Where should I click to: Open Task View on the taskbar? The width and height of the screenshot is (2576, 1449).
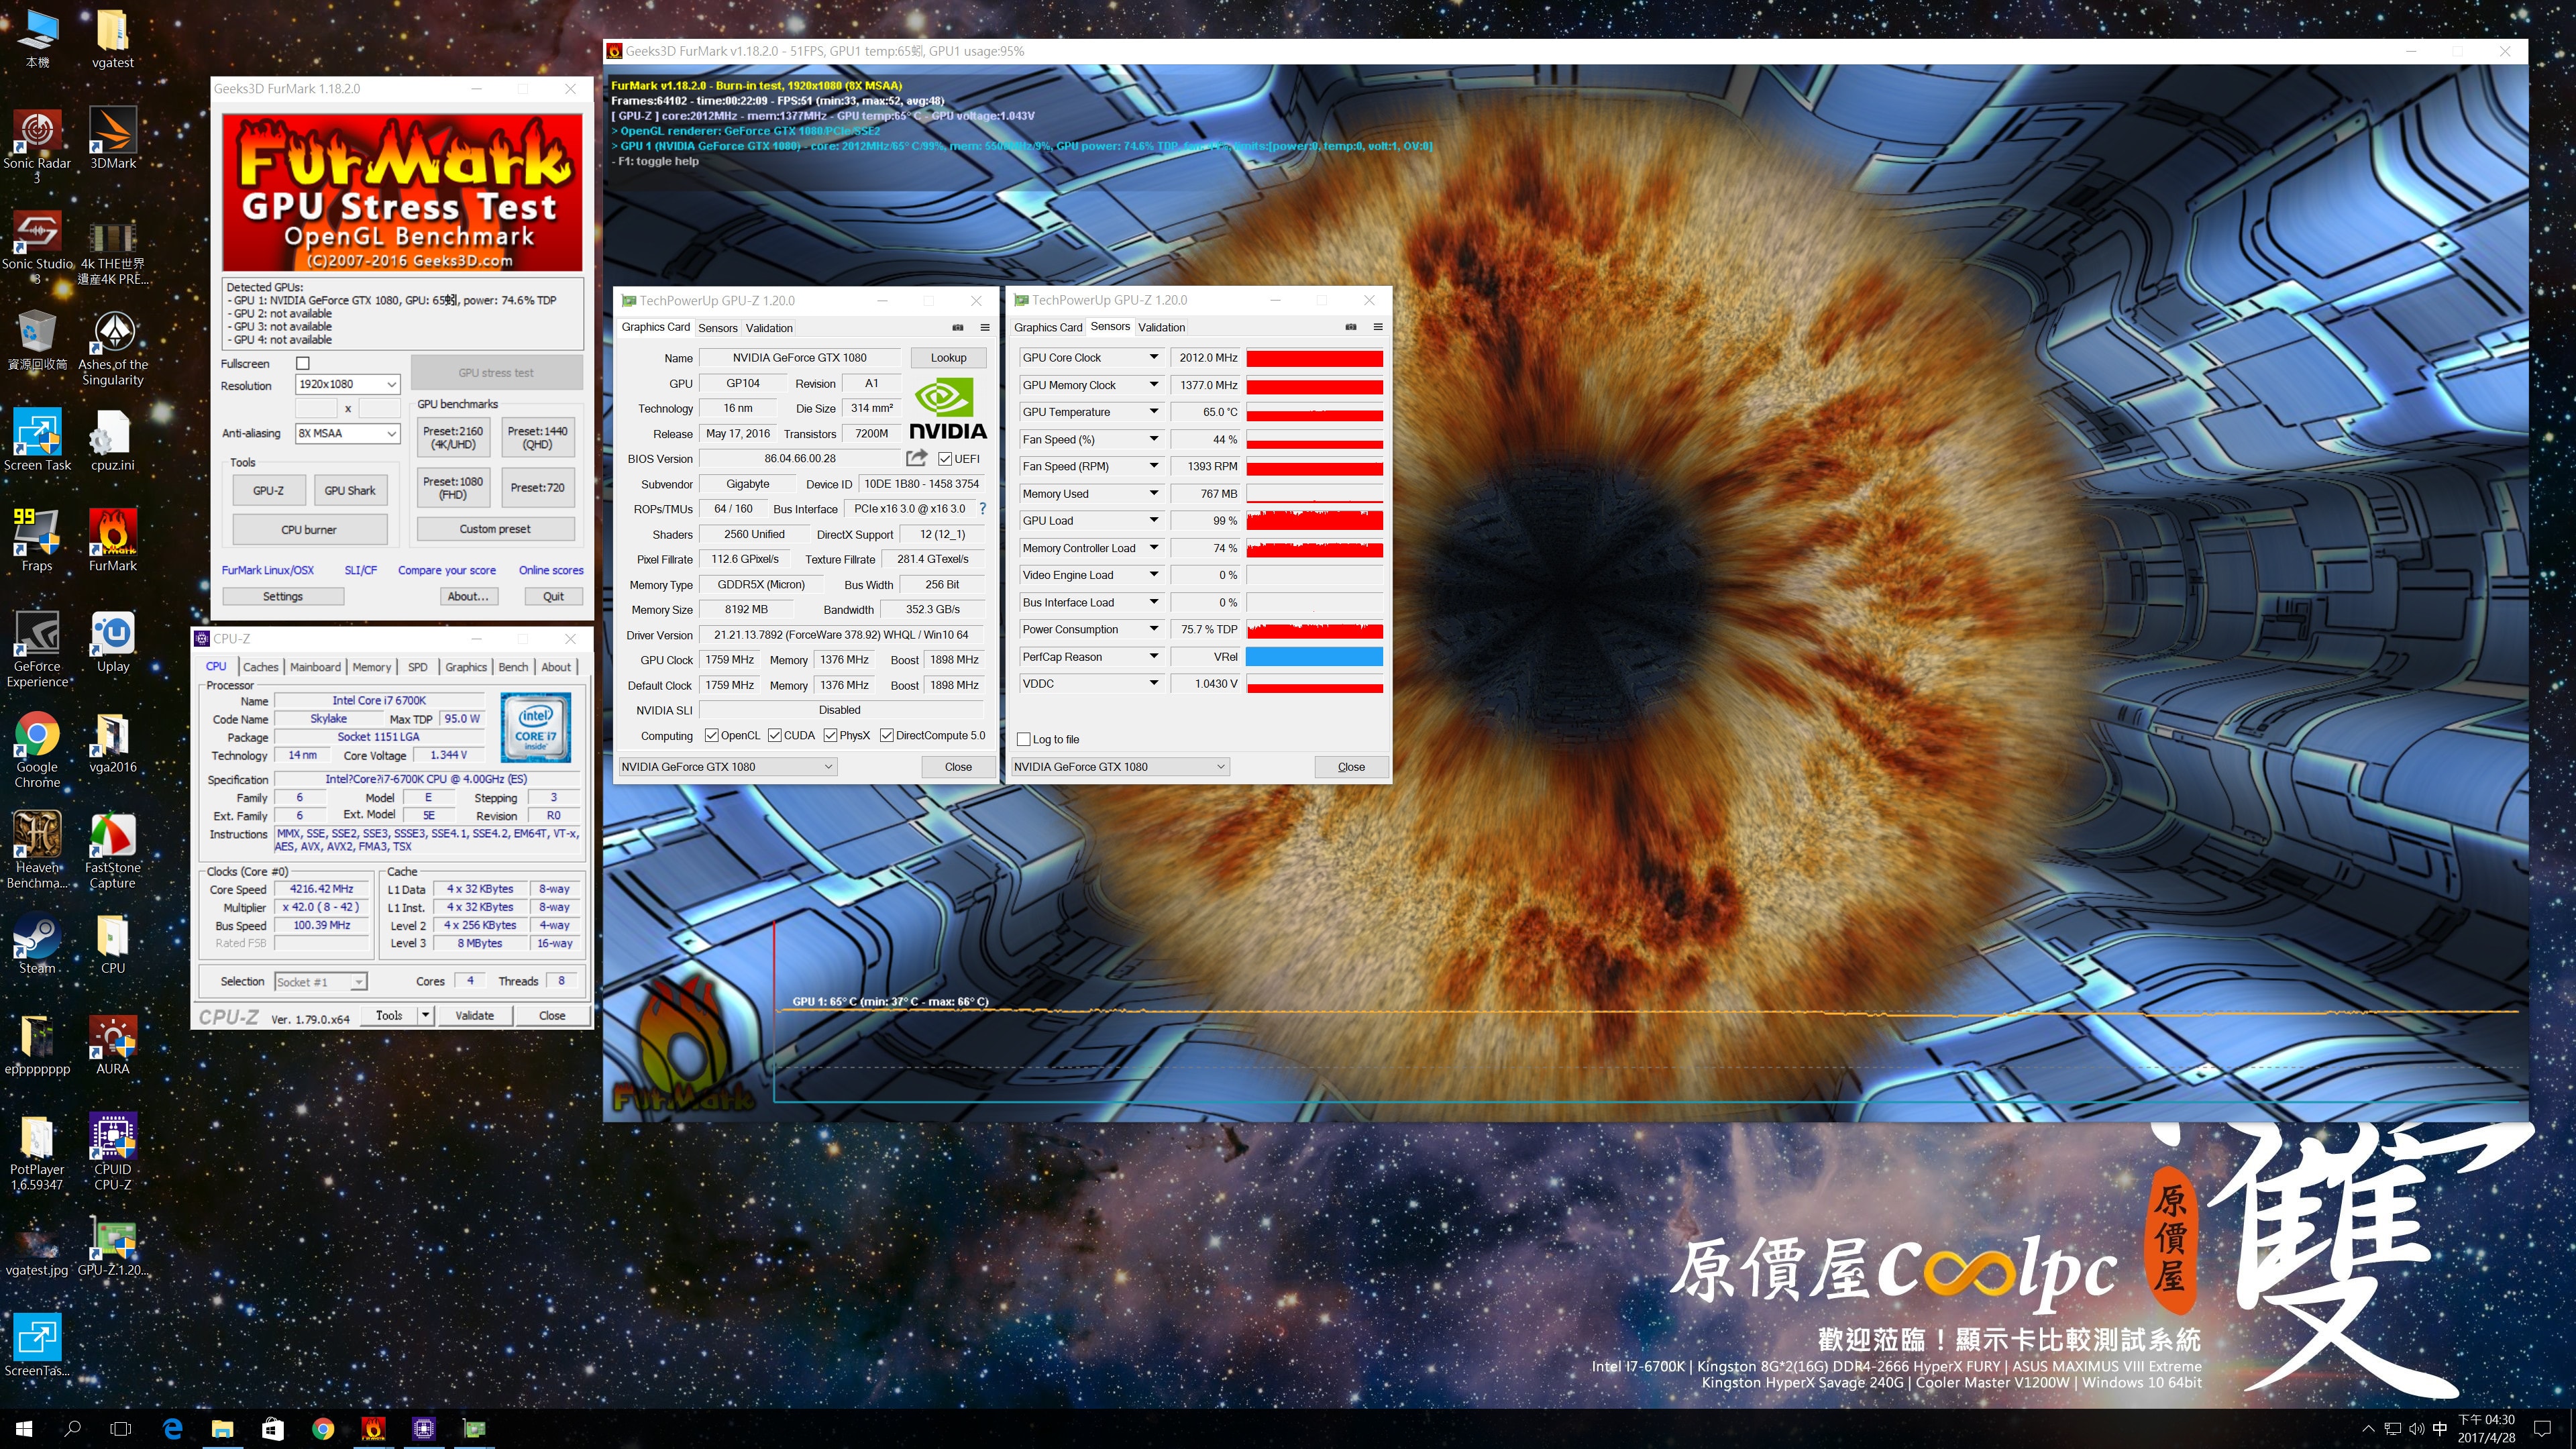click(120, 1429)
